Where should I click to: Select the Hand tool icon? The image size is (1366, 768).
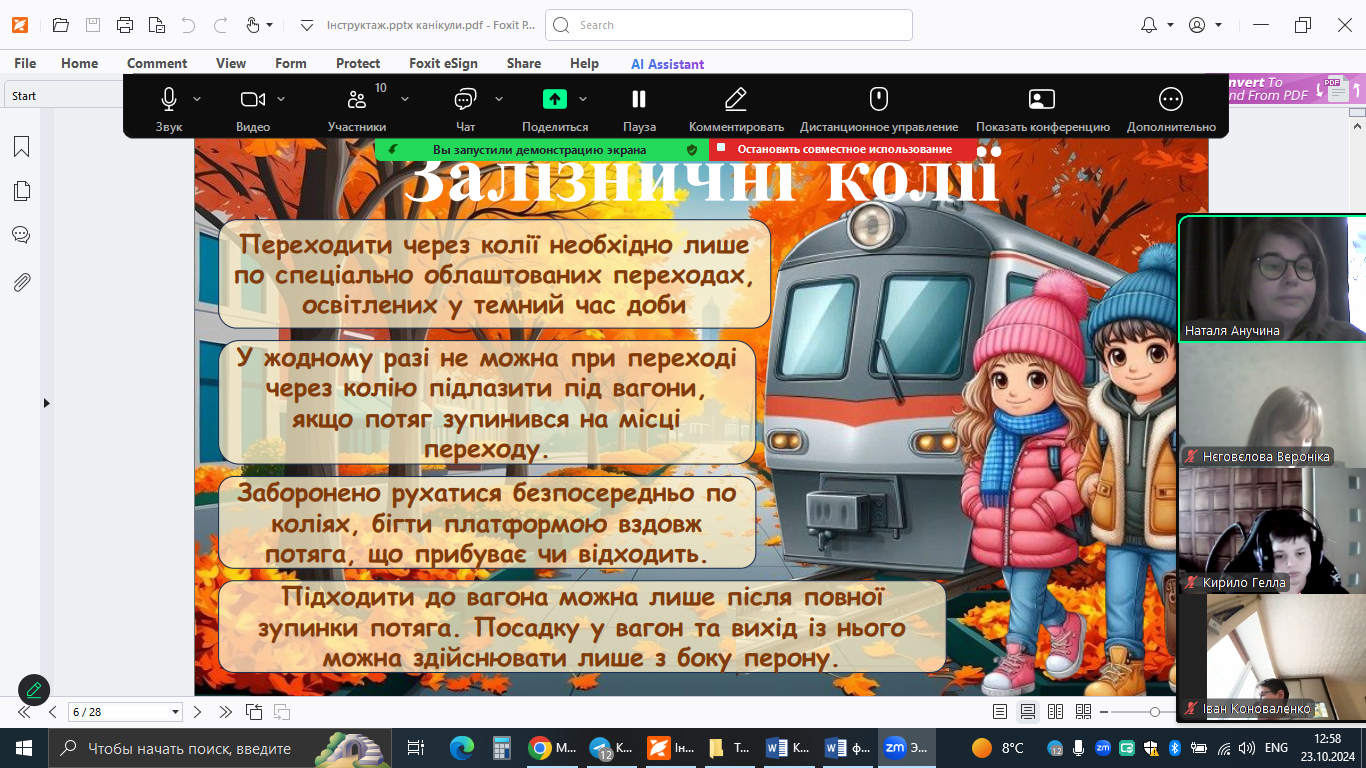pyautogui.click(x=253, y=25)
